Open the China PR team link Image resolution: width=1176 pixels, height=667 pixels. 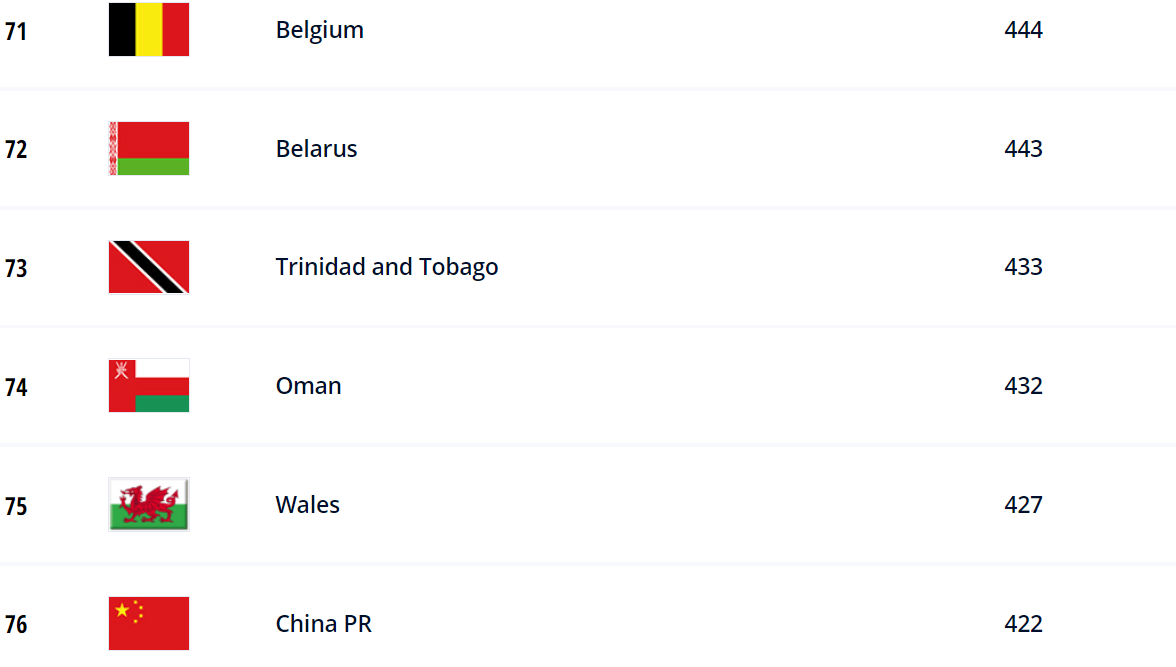point(323,623)
